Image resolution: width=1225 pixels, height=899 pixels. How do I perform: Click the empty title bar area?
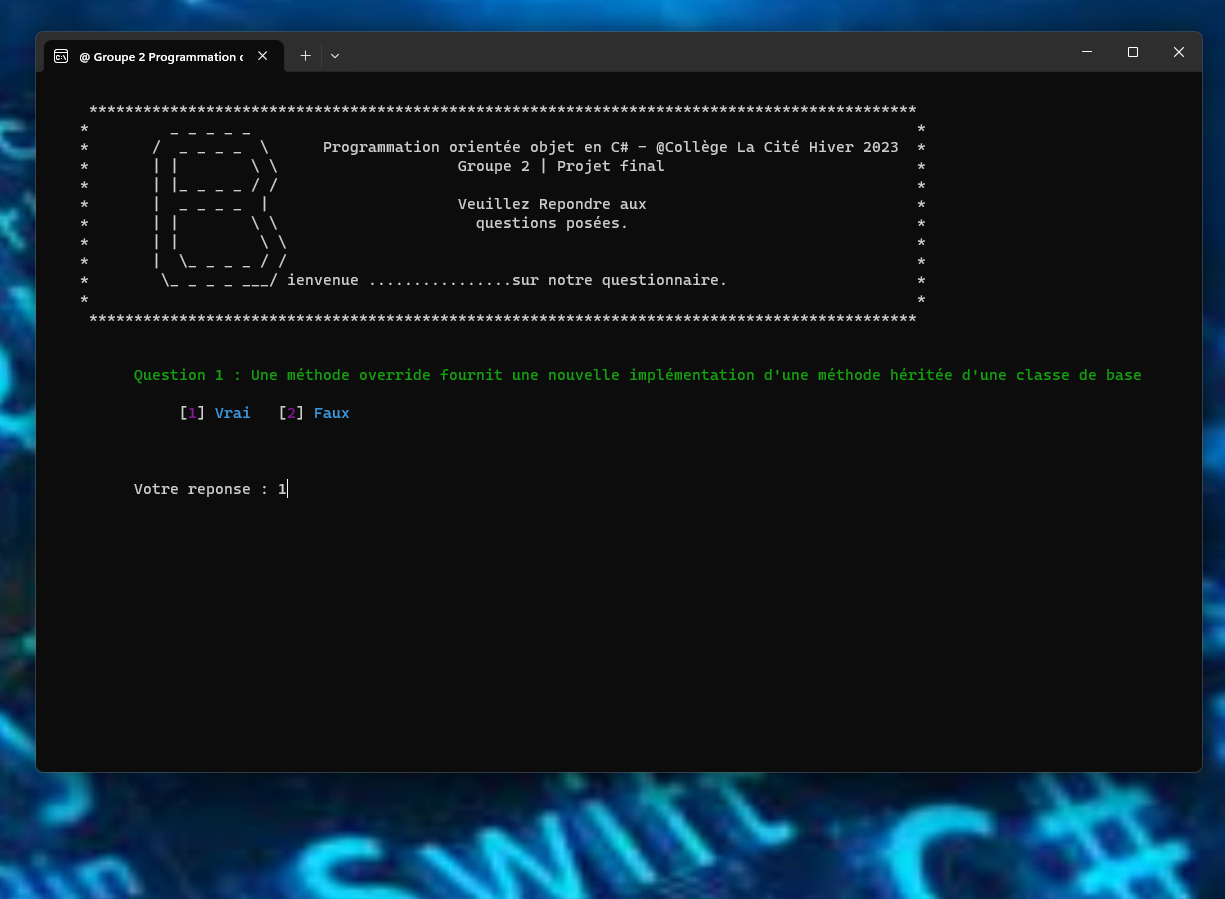(x=700, y=52)
